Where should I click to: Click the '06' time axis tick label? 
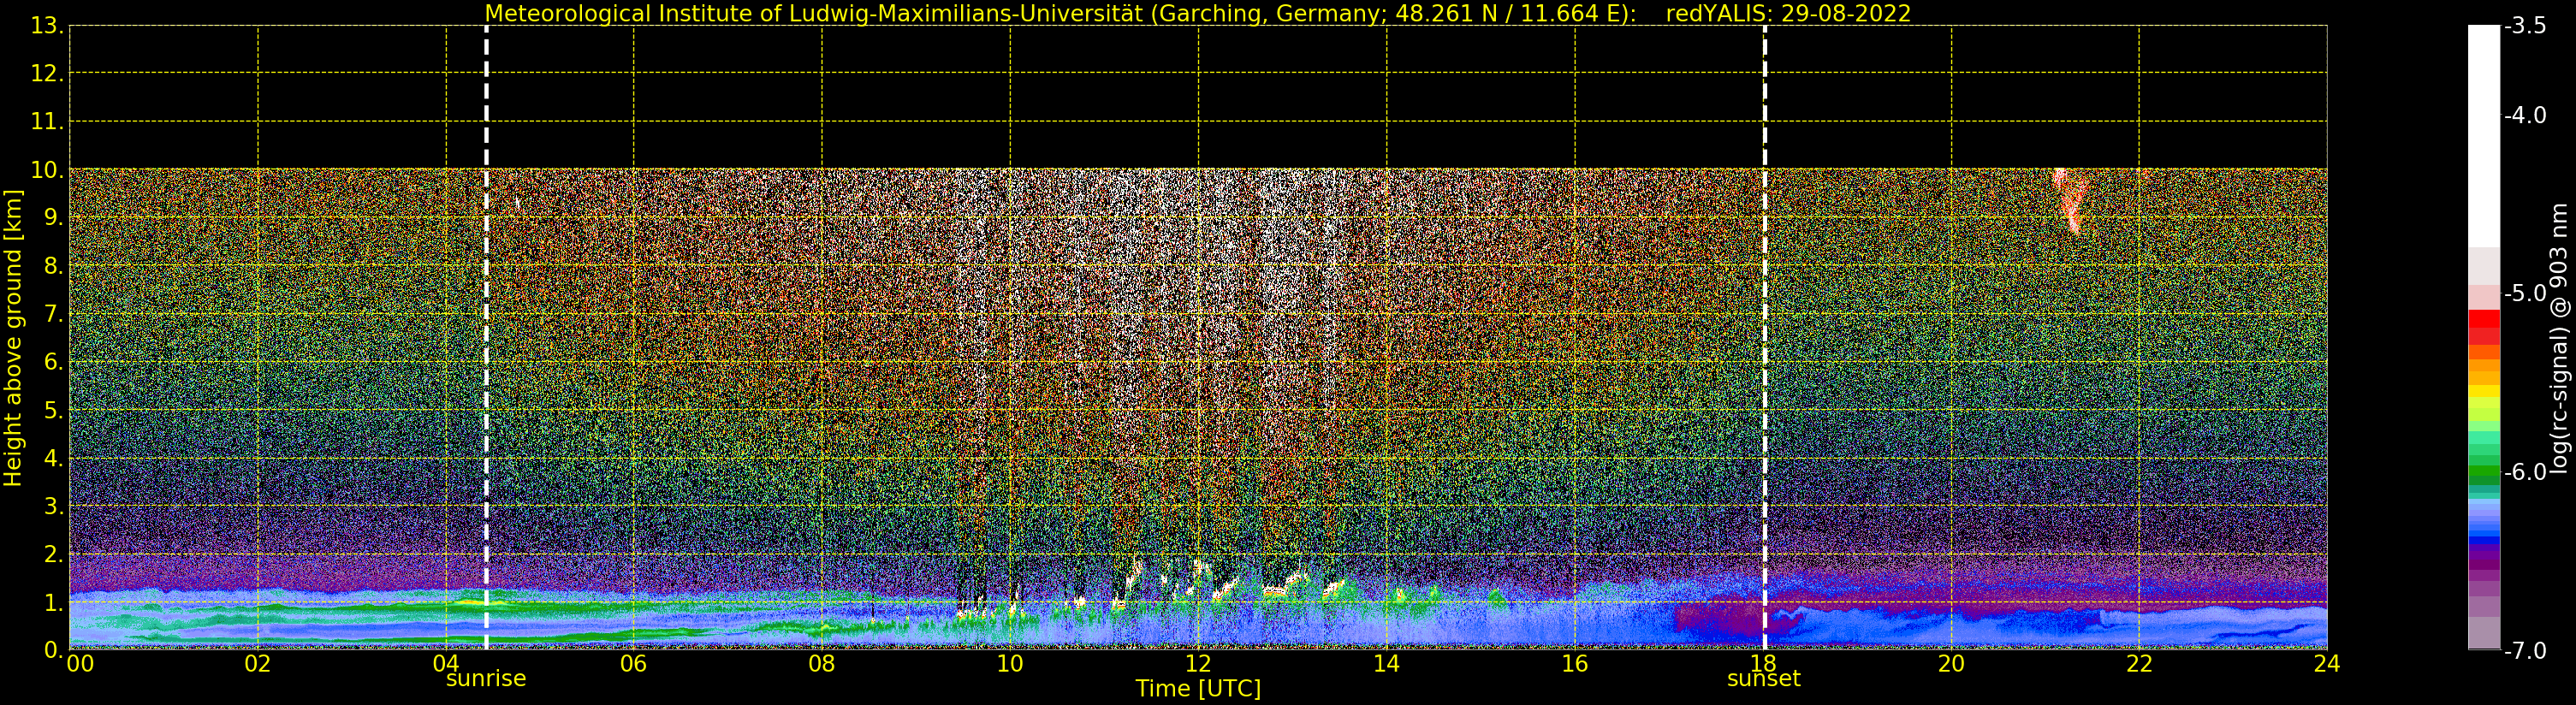click(x=634, y=664)
